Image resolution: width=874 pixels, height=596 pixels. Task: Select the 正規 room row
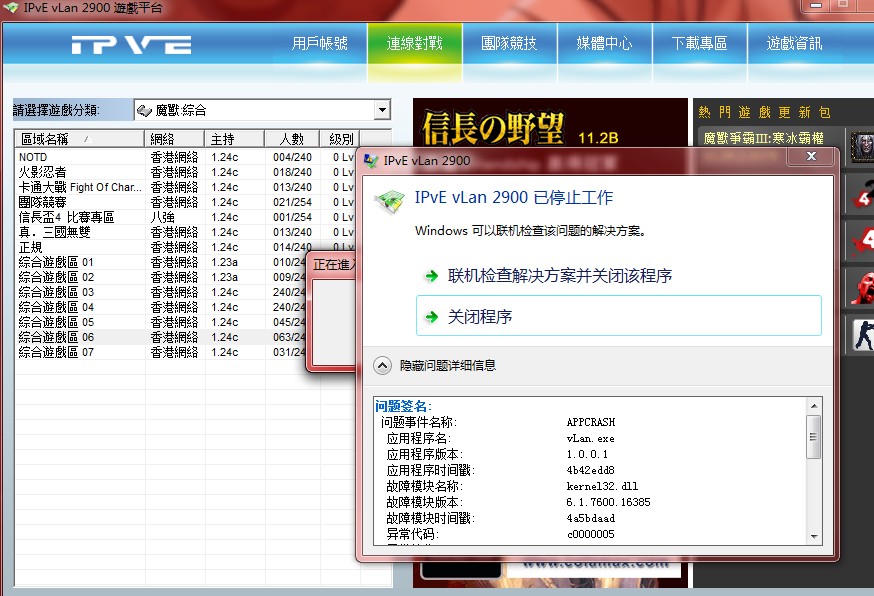pos(186,247)
